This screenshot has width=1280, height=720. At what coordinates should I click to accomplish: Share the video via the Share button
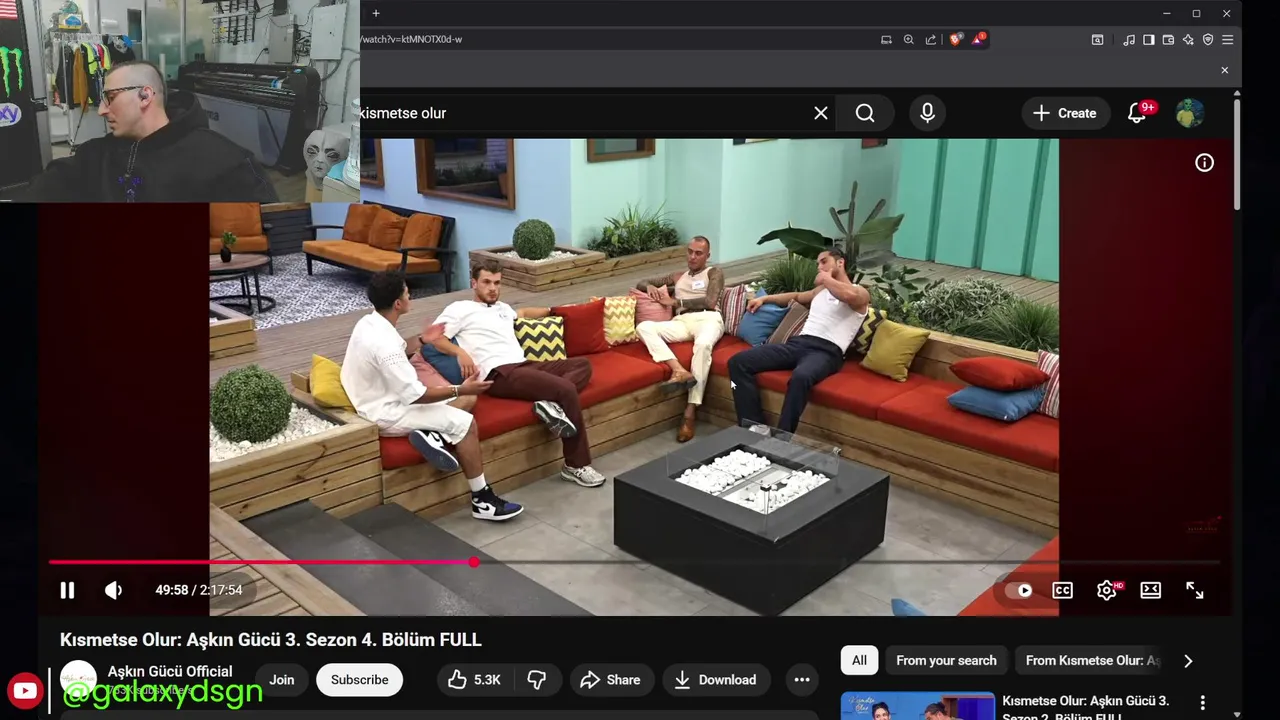(x=610, y=680)
